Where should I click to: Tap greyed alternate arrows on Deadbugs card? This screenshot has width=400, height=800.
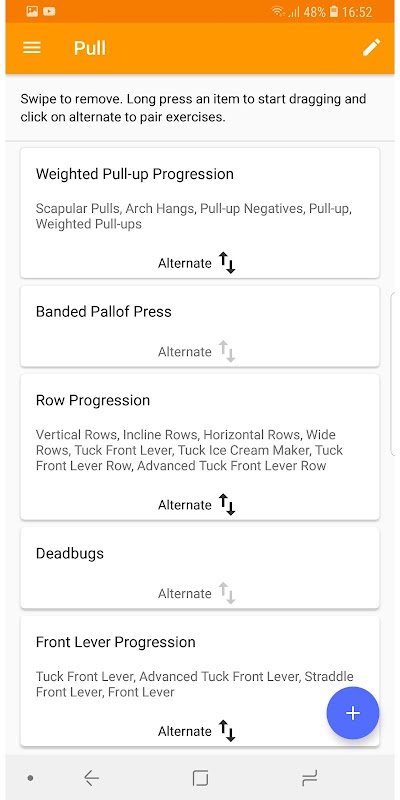pyautogui.click(x=227, y=593)
